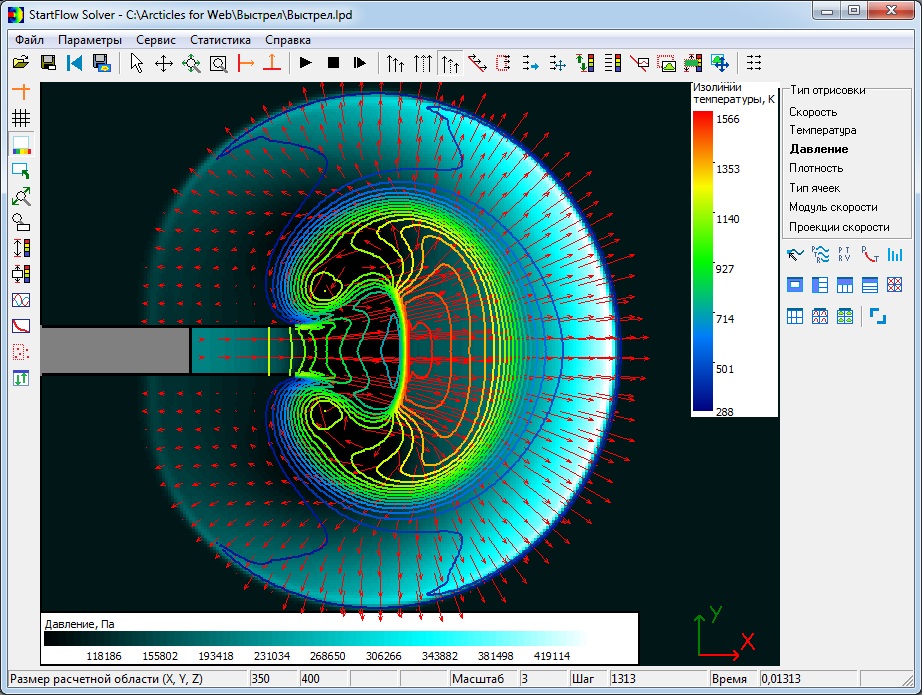Image resolution: width=922 pixels, height=695 pixels.
Task: Click the dashed lines color scale icon
Action: click(612, 62)
